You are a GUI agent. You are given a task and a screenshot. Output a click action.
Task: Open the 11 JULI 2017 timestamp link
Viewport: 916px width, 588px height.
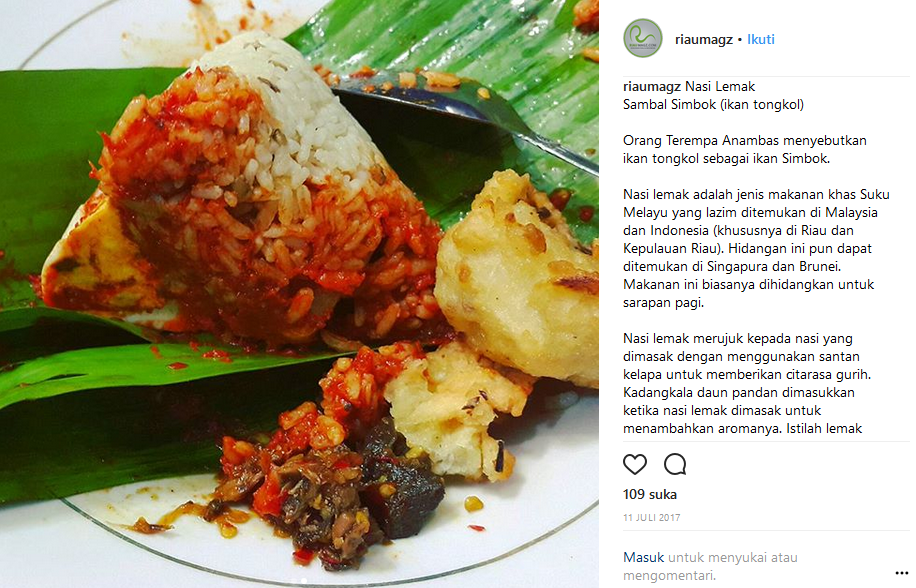pyautogui.click(x=651, y=517)
